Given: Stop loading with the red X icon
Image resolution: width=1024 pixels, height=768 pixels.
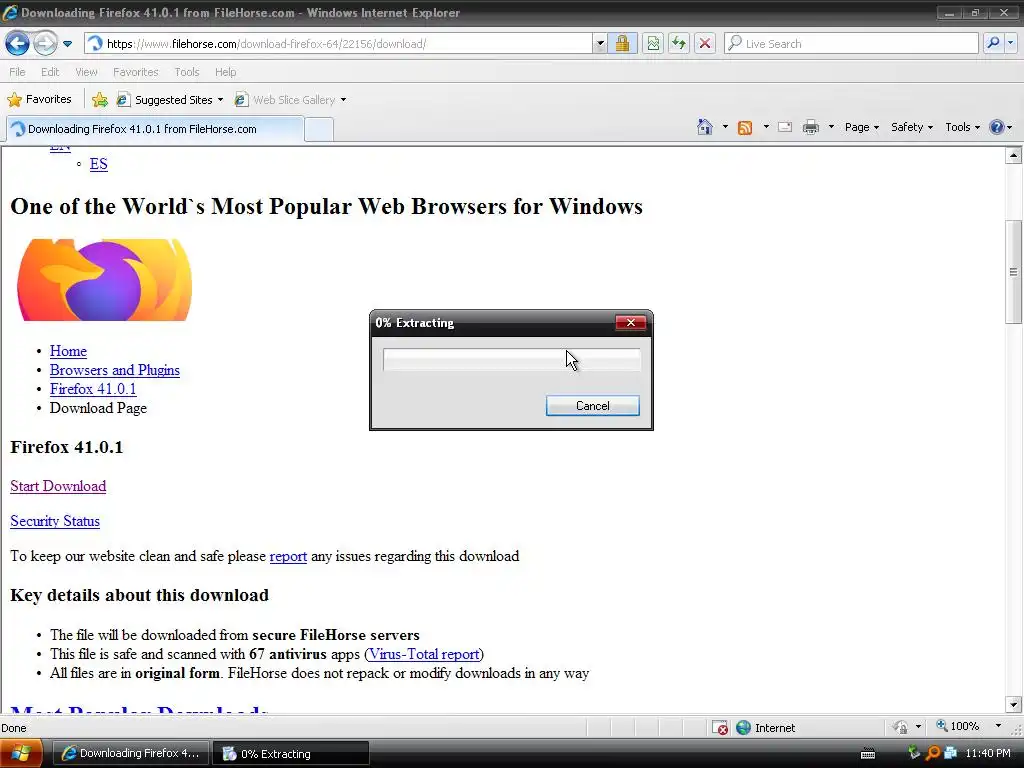Looking at the screenshot, I should click(x=705, y=44).
